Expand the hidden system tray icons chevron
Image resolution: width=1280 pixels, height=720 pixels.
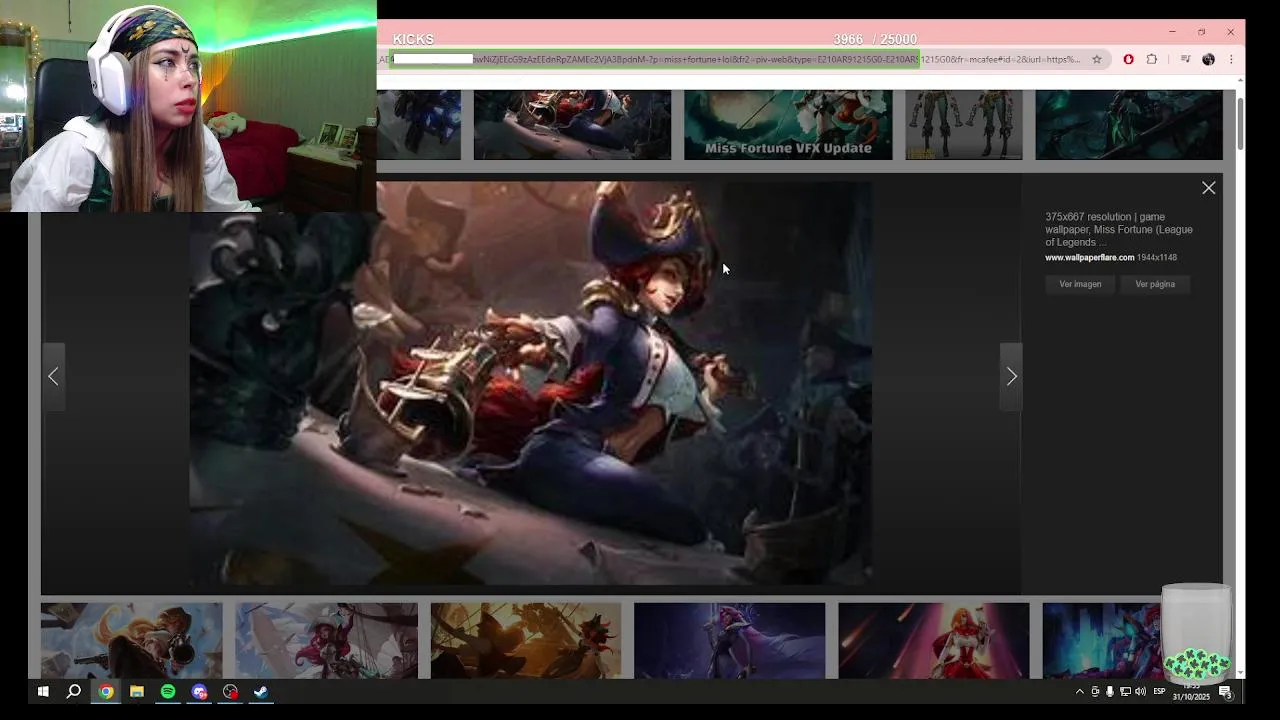coord(1079,691)
